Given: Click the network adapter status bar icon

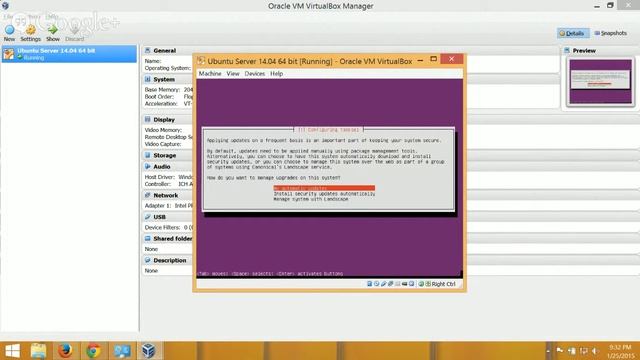Looking at the screenshot, I should coord(391,284).
